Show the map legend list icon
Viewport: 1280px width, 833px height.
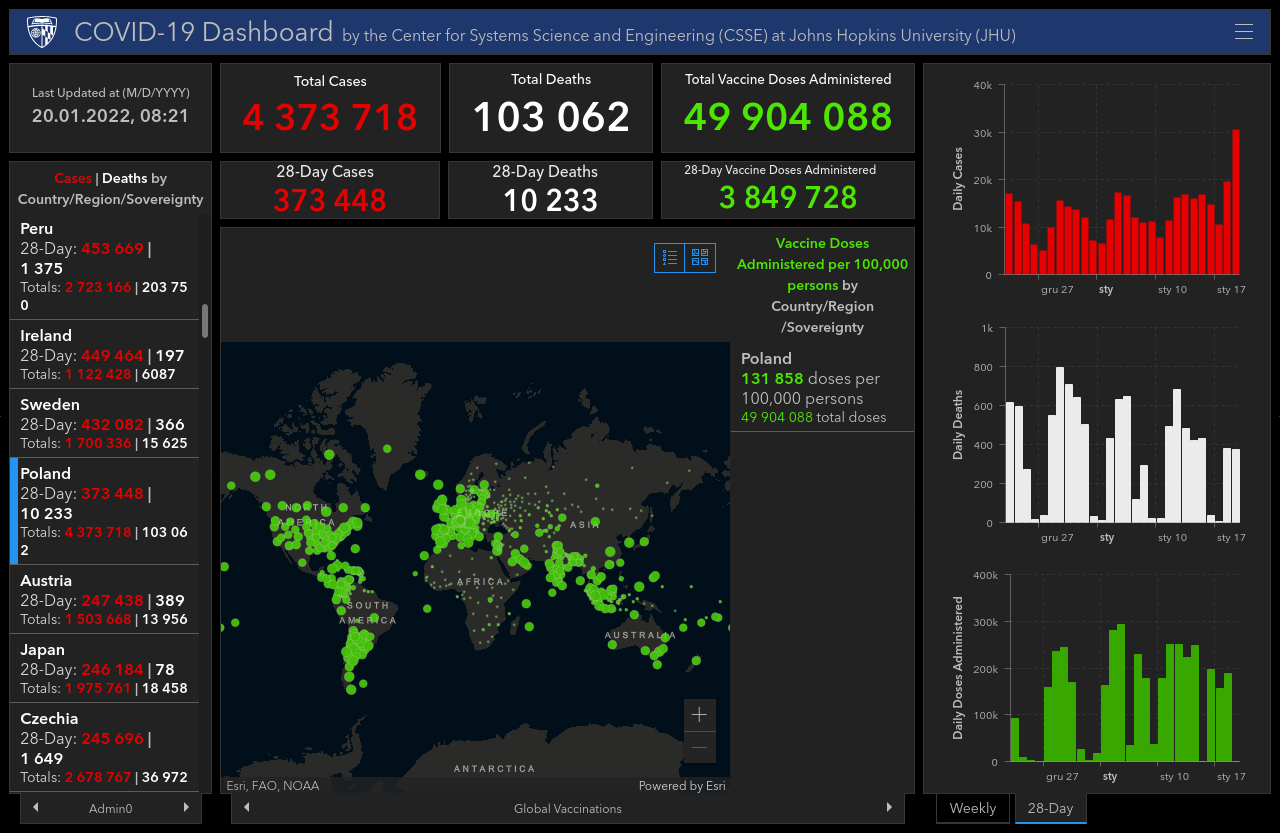point(670,257)
